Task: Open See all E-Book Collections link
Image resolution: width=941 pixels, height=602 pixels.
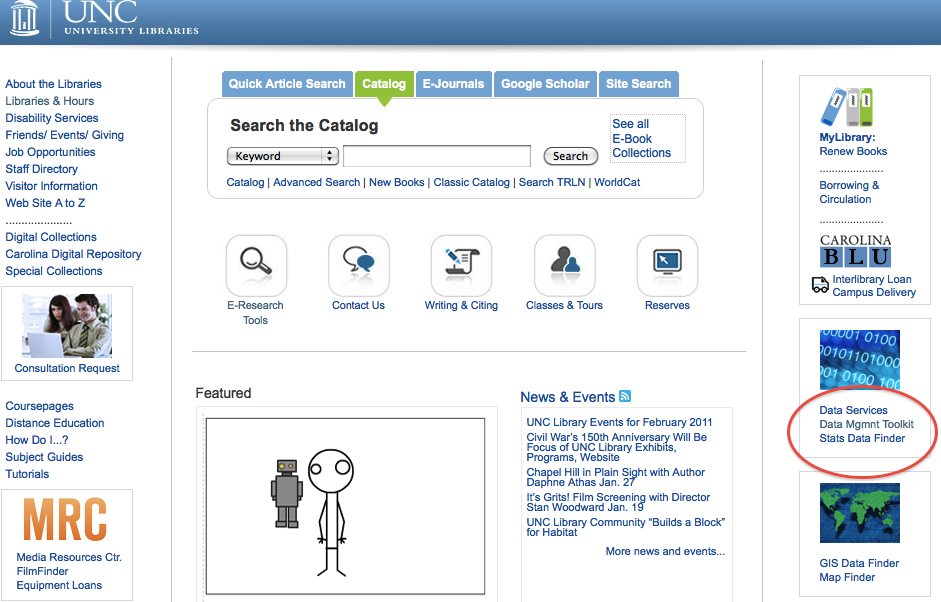Action: (642, 139)
